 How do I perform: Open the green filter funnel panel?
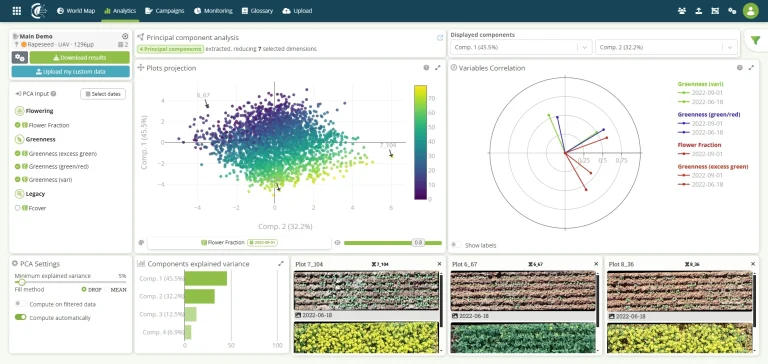pyautogui.click(x=756, y=41)
